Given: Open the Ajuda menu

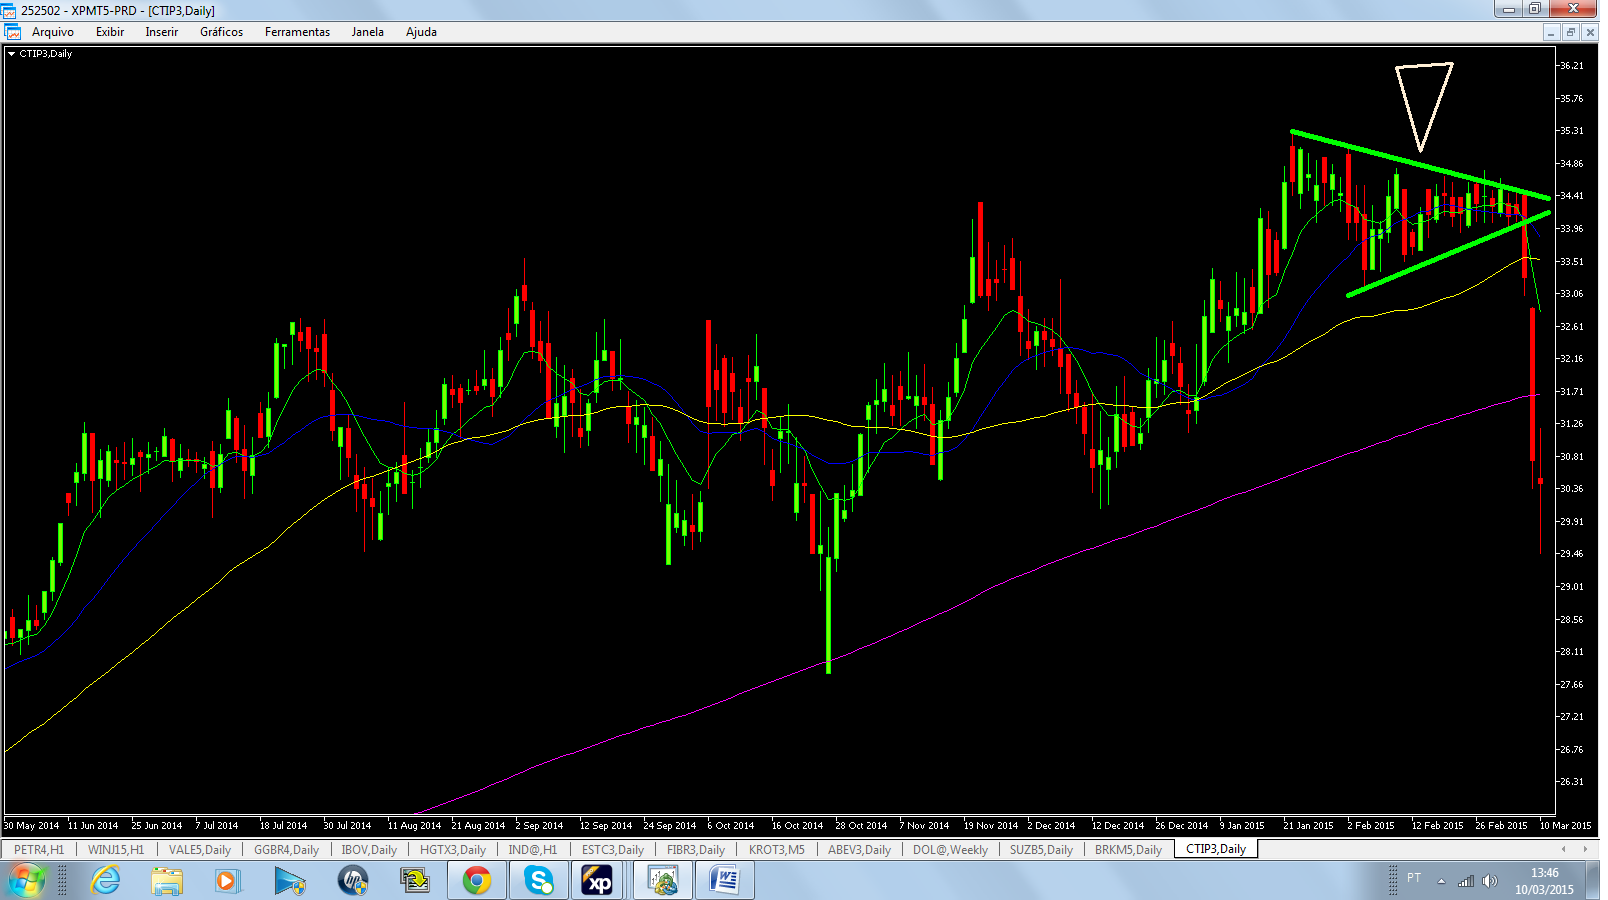Looking at the screenshot, I should click(x=421, y=32).
